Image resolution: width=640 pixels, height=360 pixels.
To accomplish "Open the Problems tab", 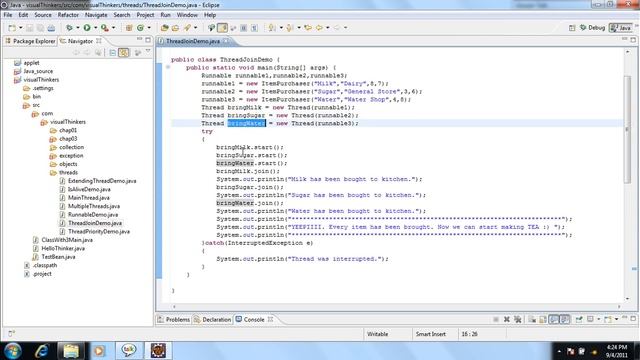I will pyautogui.click(x=174, y=320).
